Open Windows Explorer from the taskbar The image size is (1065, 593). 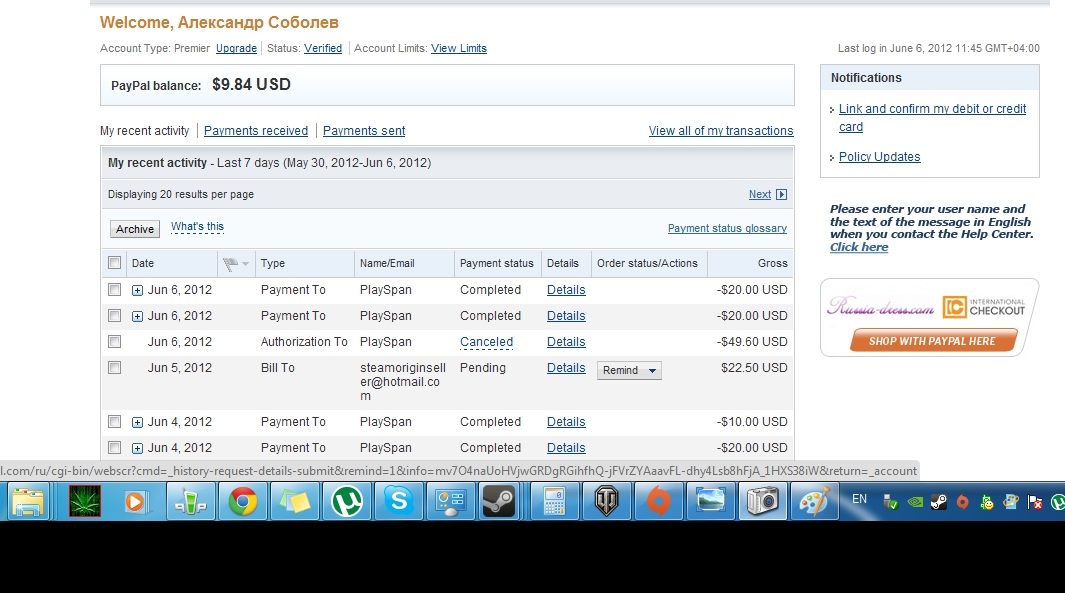28,502
